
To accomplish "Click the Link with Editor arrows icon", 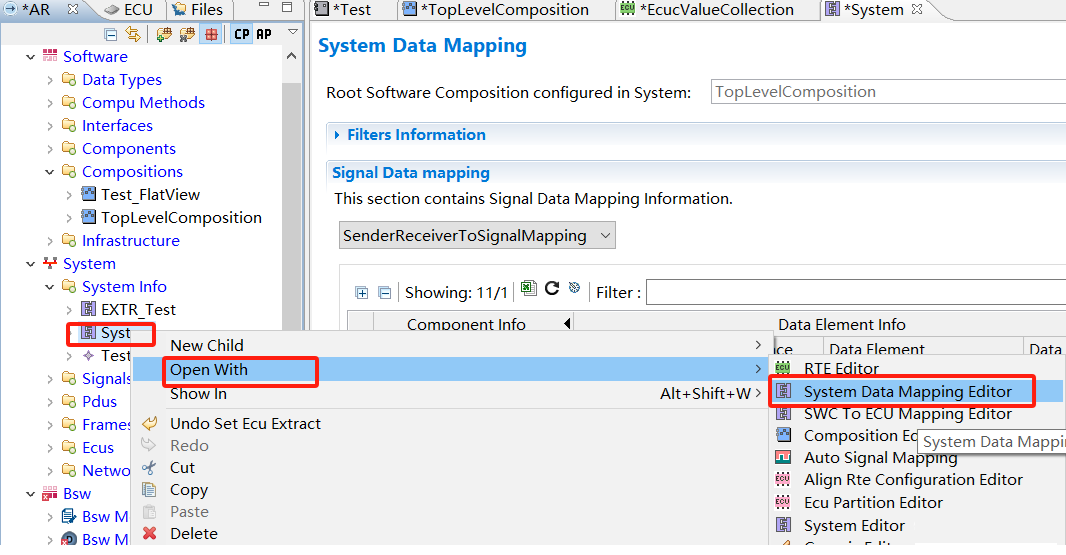I will click(133, 34).
